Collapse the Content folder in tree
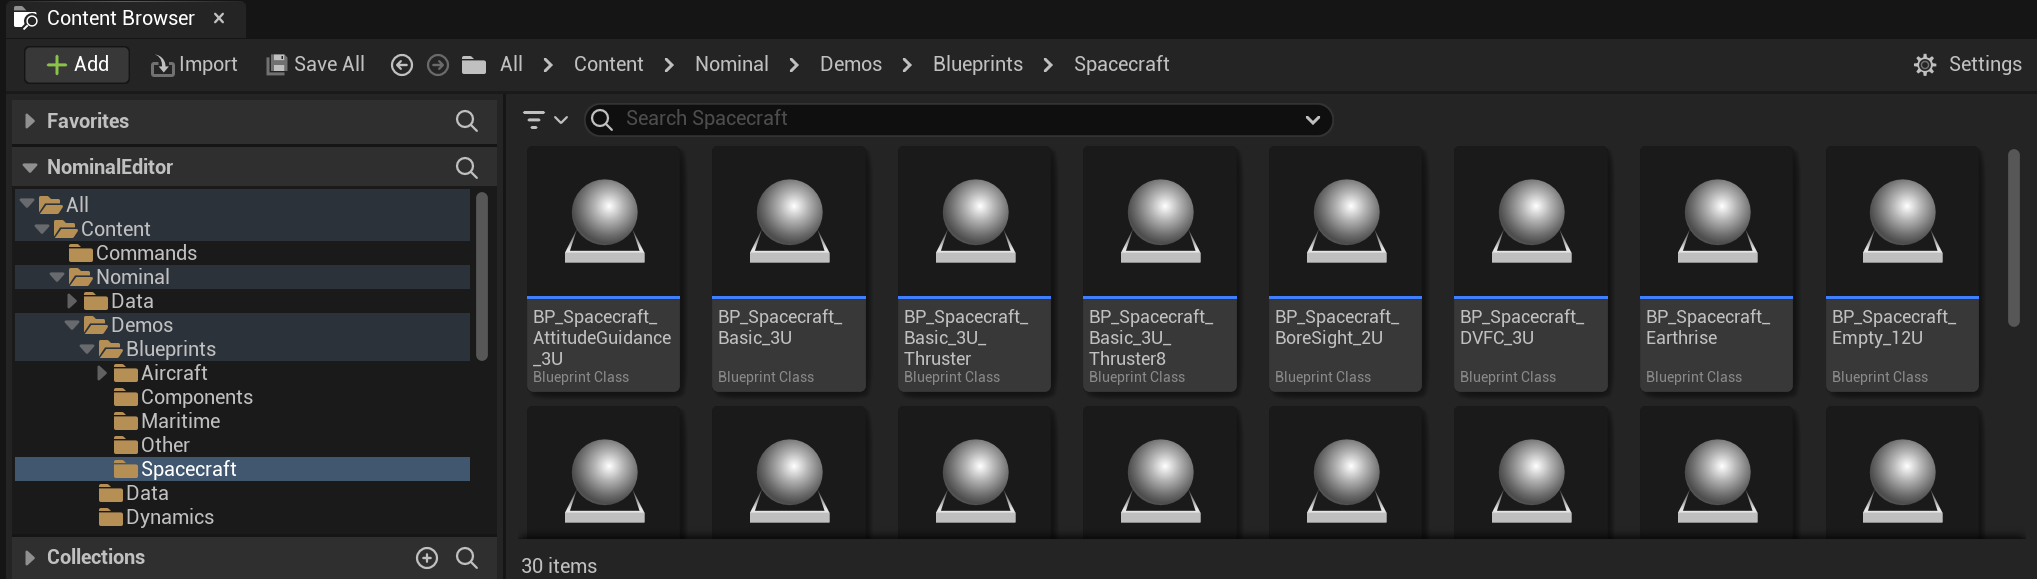Screen dimensions: 2037x579 point(42,229)
